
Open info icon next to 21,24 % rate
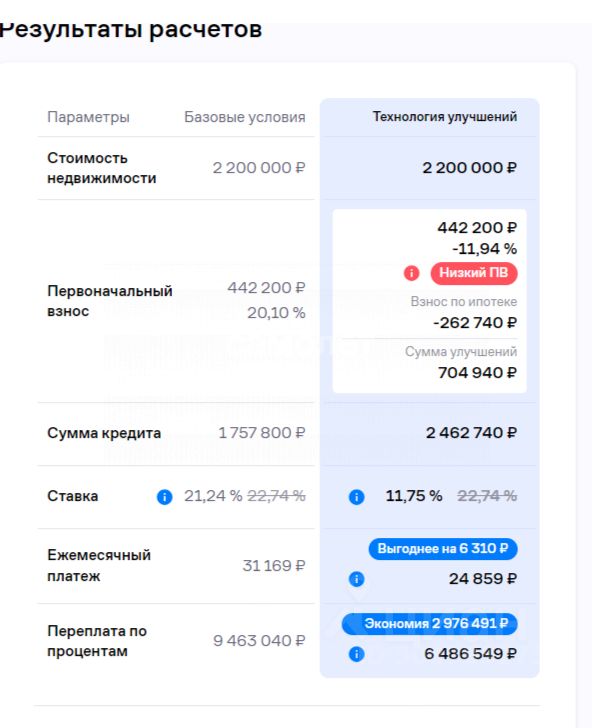click(164, 497)
